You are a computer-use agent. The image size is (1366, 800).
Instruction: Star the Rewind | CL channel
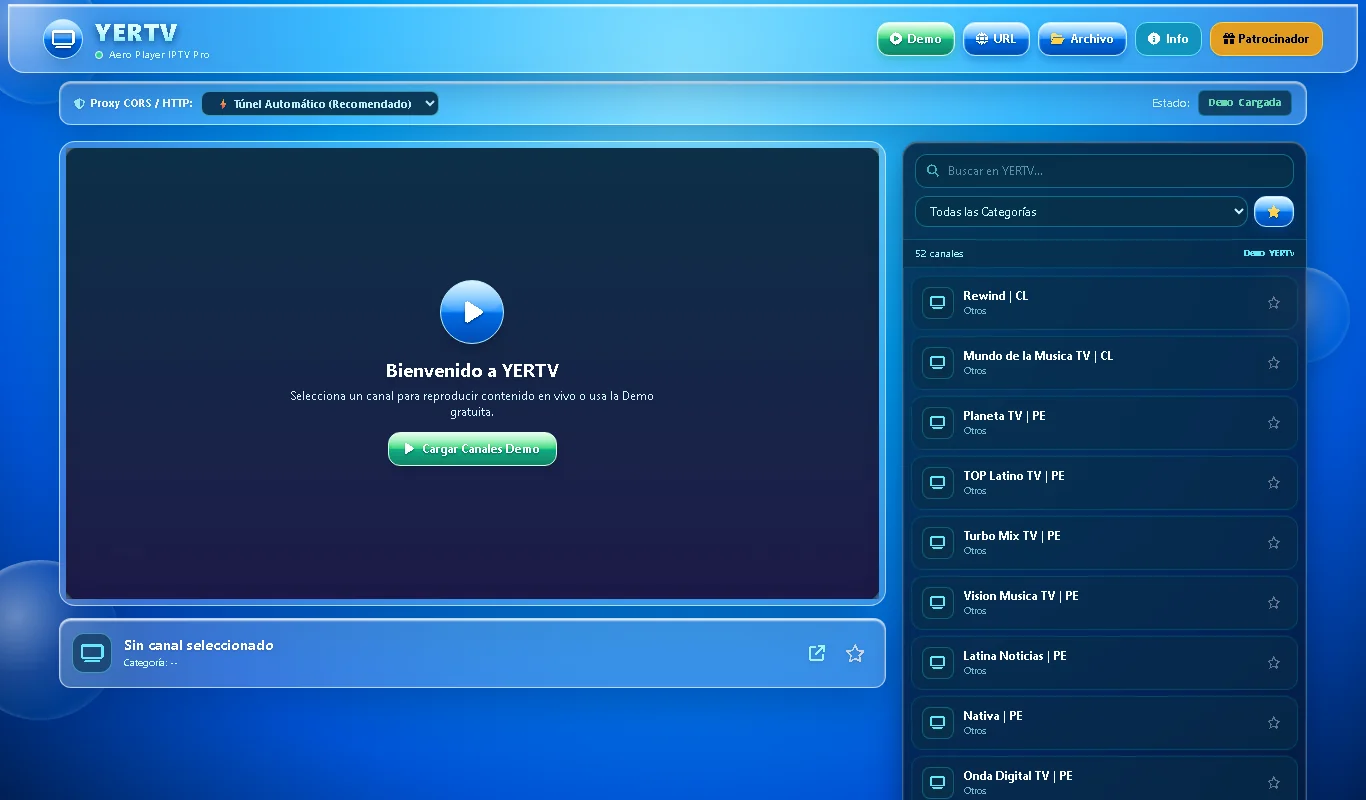coord(1274,303)
